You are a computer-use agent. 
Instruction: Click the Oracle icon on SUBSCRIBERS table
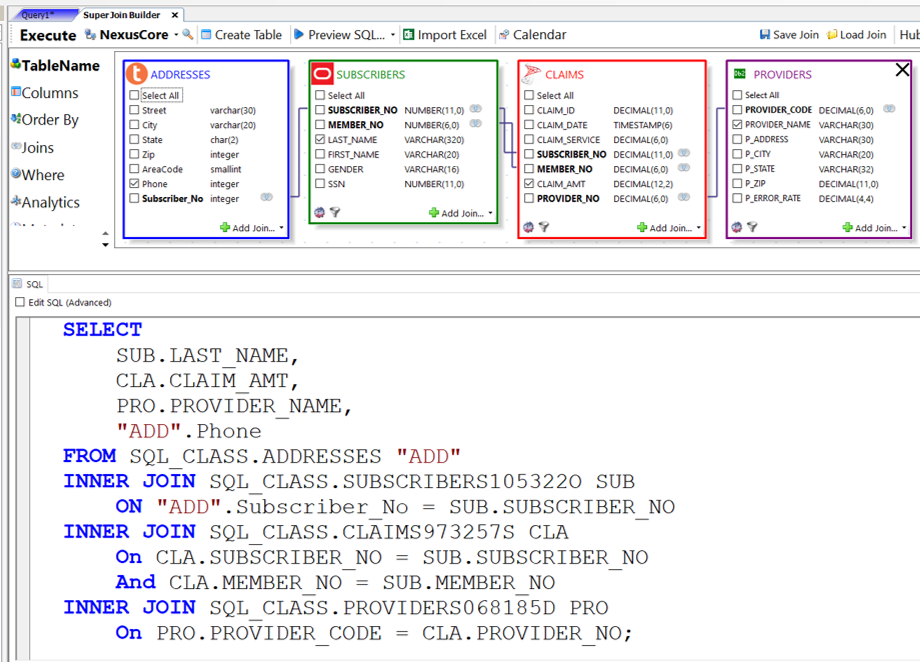[x=322, y=74]
